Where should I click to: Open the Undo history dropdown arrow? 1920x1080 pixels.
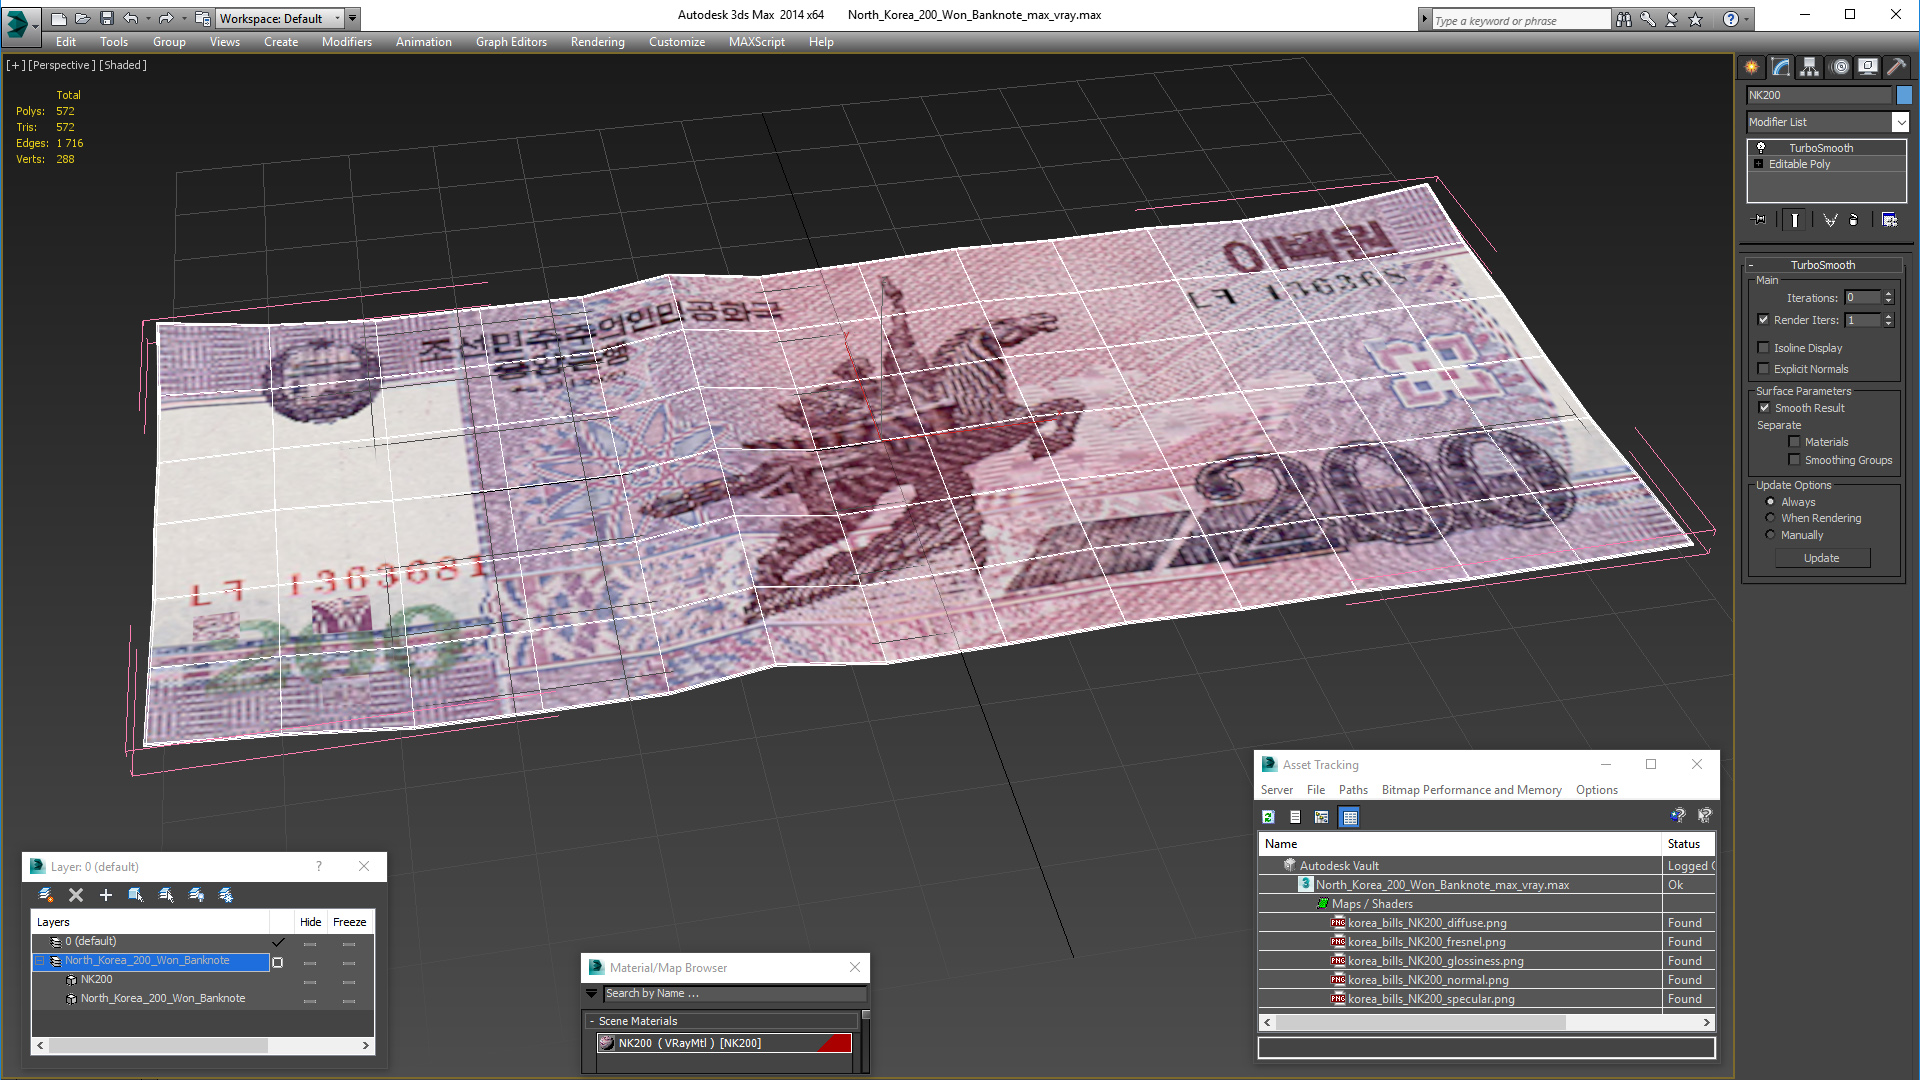tap(147, 18)
